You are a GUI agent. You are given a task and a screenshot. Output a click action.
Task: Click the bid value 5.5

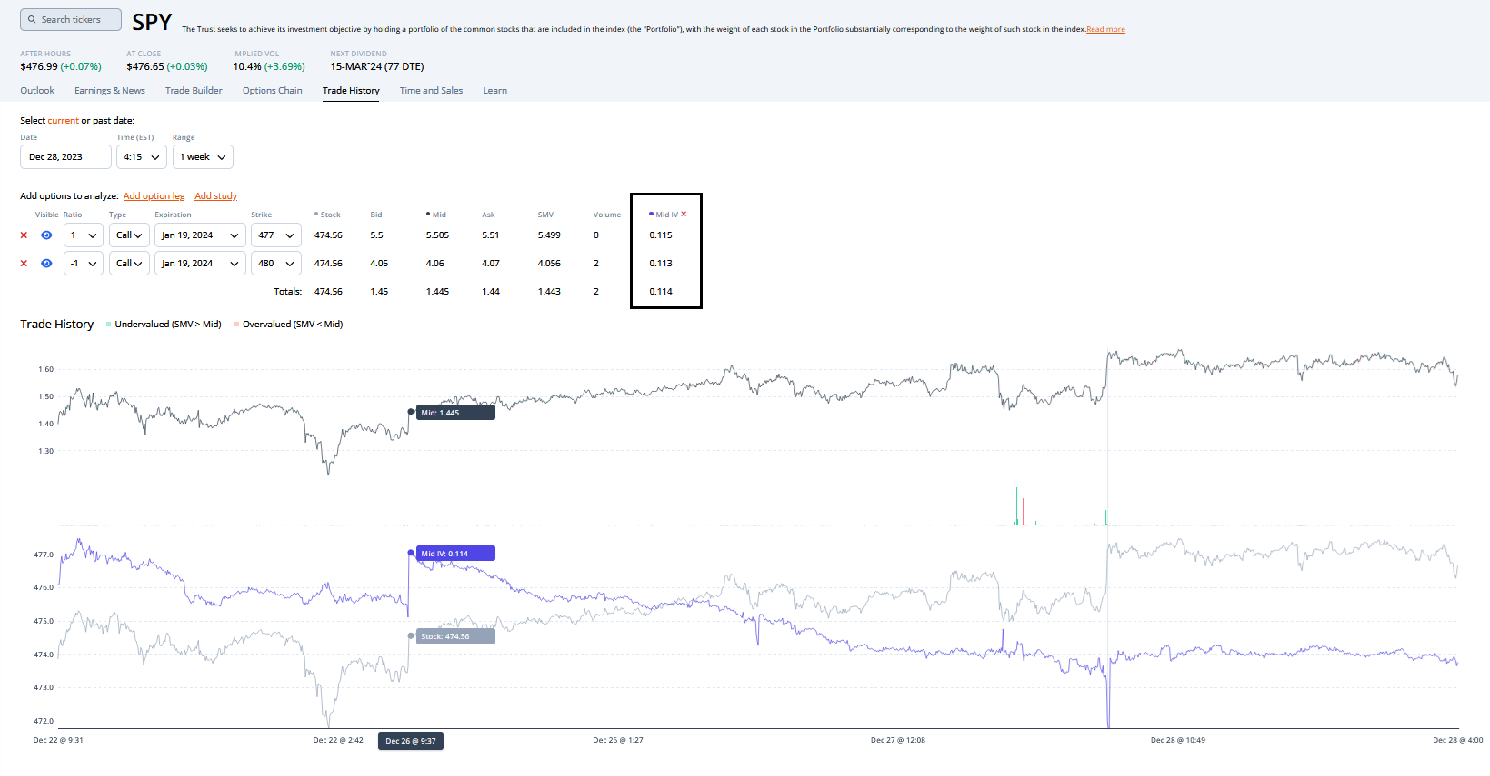(x=376, y=235)
